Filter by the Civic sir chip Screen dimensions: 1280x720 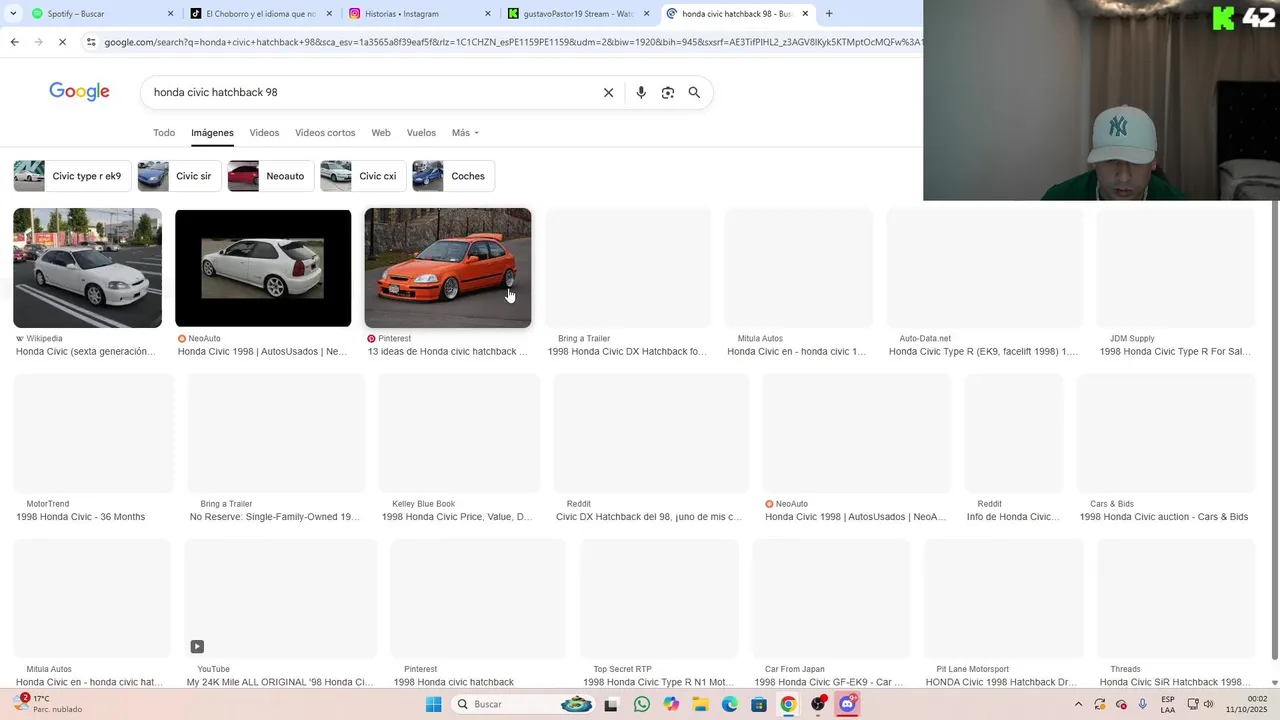[179, 176]
